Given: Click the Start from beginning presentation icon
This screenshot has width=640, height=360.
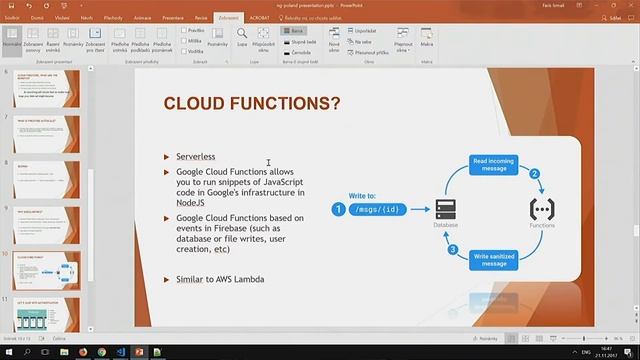Looking at the screenshot, I should tap(64, 6).
